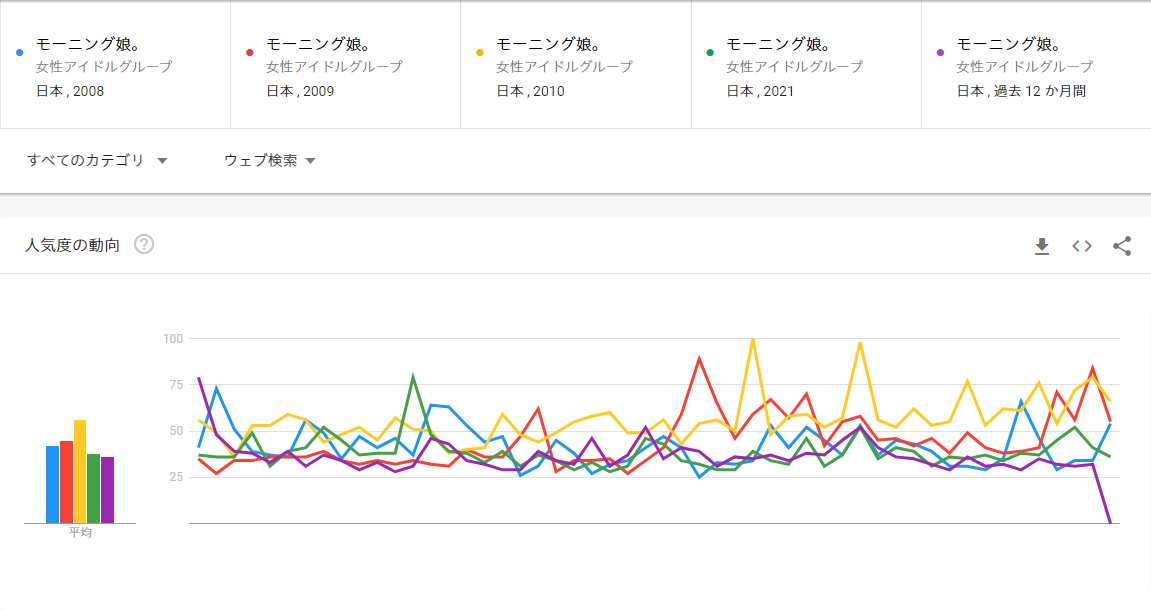1151x610 pixels.
Task: Open the ウェブ検索 dropdown
Action: (x=269, y=160)
